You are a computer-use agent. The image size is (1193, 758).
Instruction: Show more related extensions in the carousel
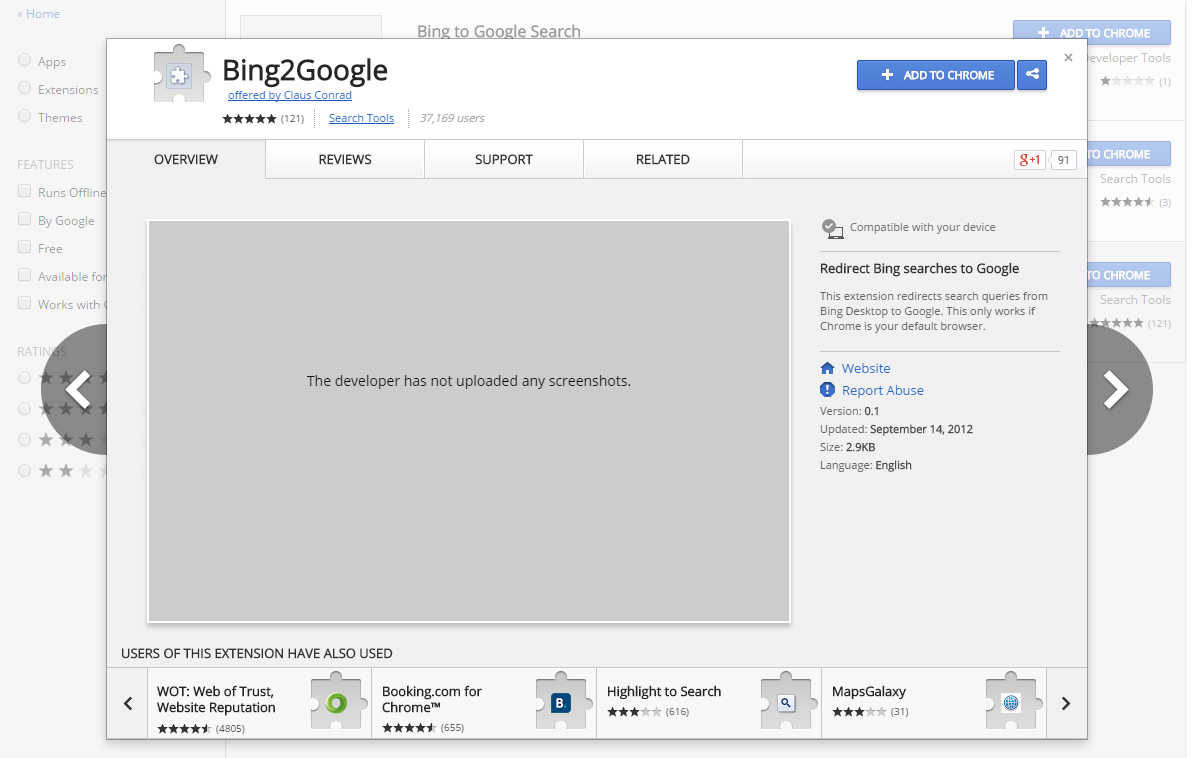[1066, 703]
